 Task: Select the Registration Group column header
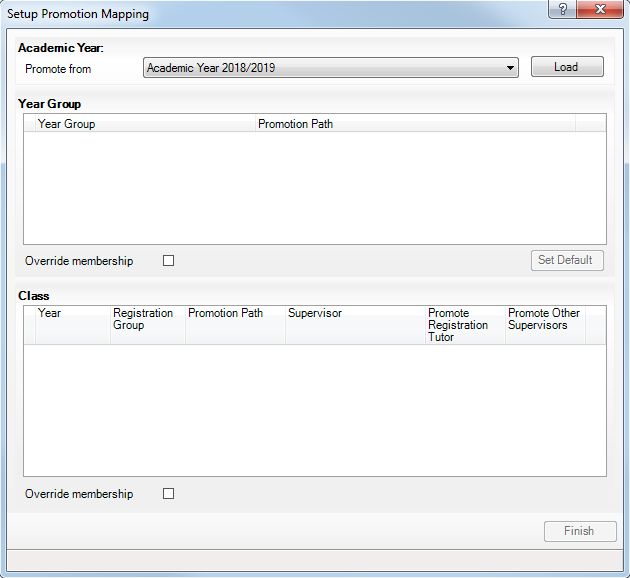148,325
